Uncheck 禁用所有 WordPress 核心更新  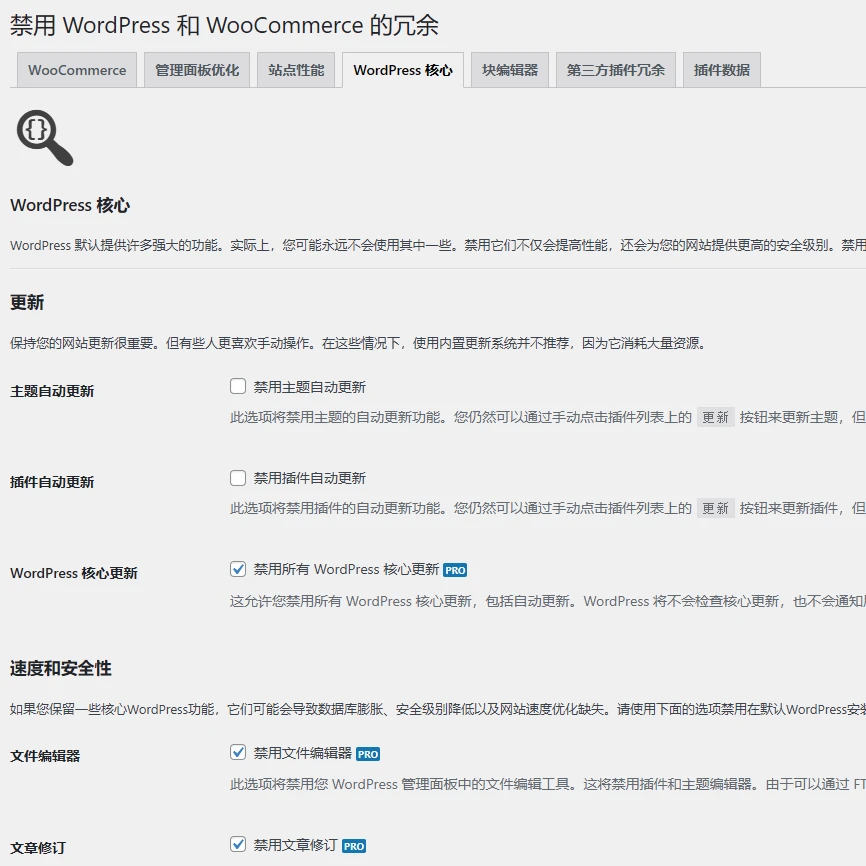pos(237,568)
